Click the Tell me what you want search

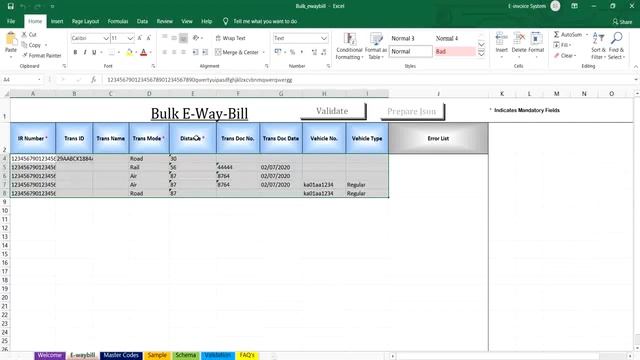tap(264, 21)
